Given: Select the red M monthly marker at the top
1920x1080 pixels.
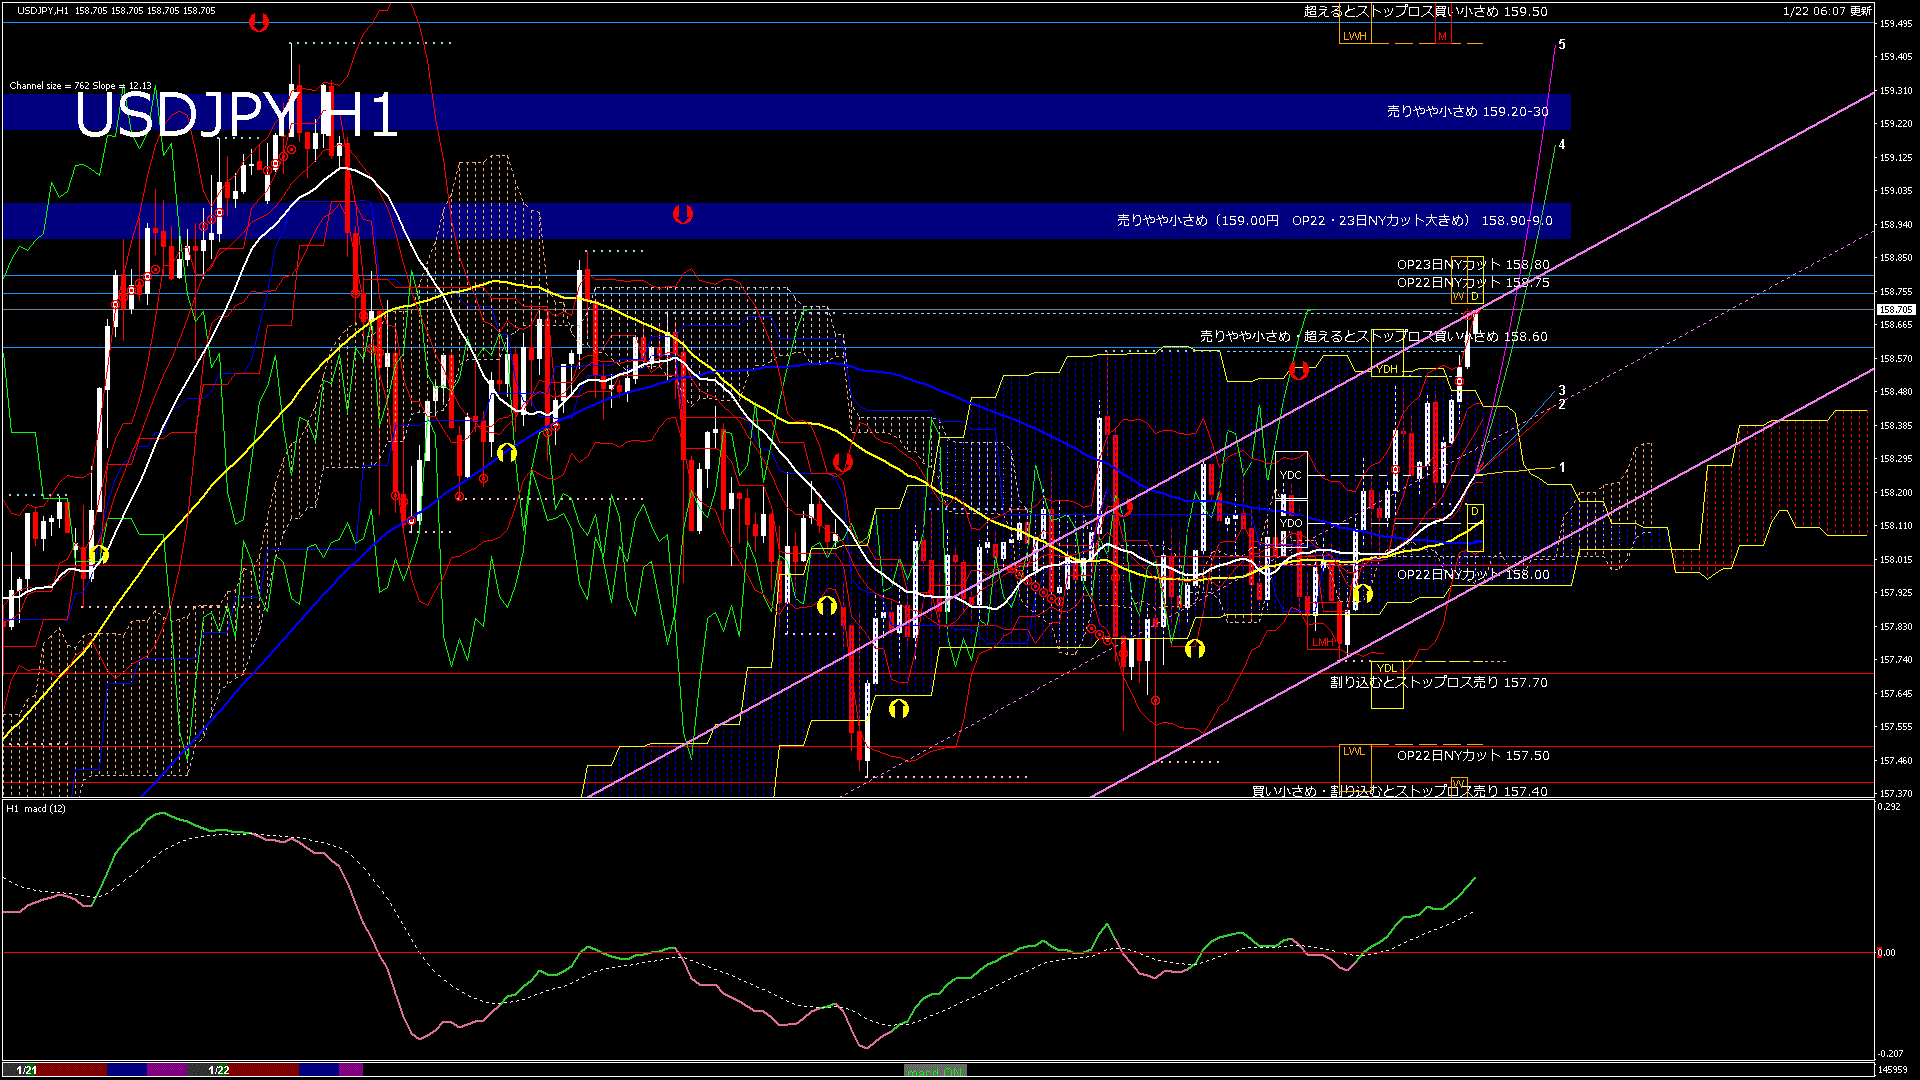Looking at the screenshot, I should click(1441, 36).
